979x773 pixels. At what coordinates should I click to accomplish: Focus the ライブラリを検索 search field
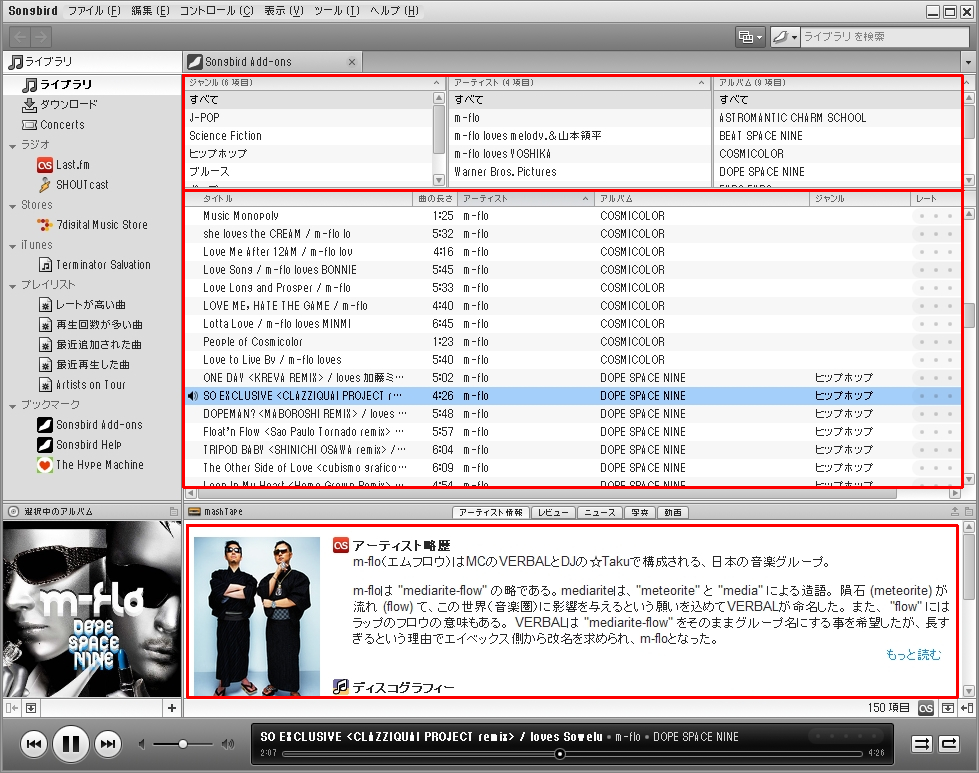point(884,37)
